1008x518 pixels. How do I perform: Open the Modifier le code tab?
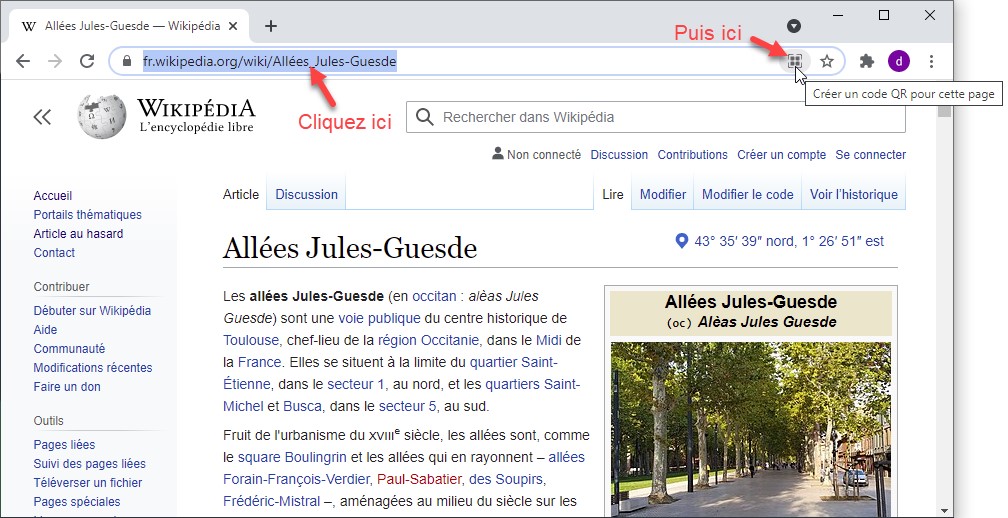747,194
